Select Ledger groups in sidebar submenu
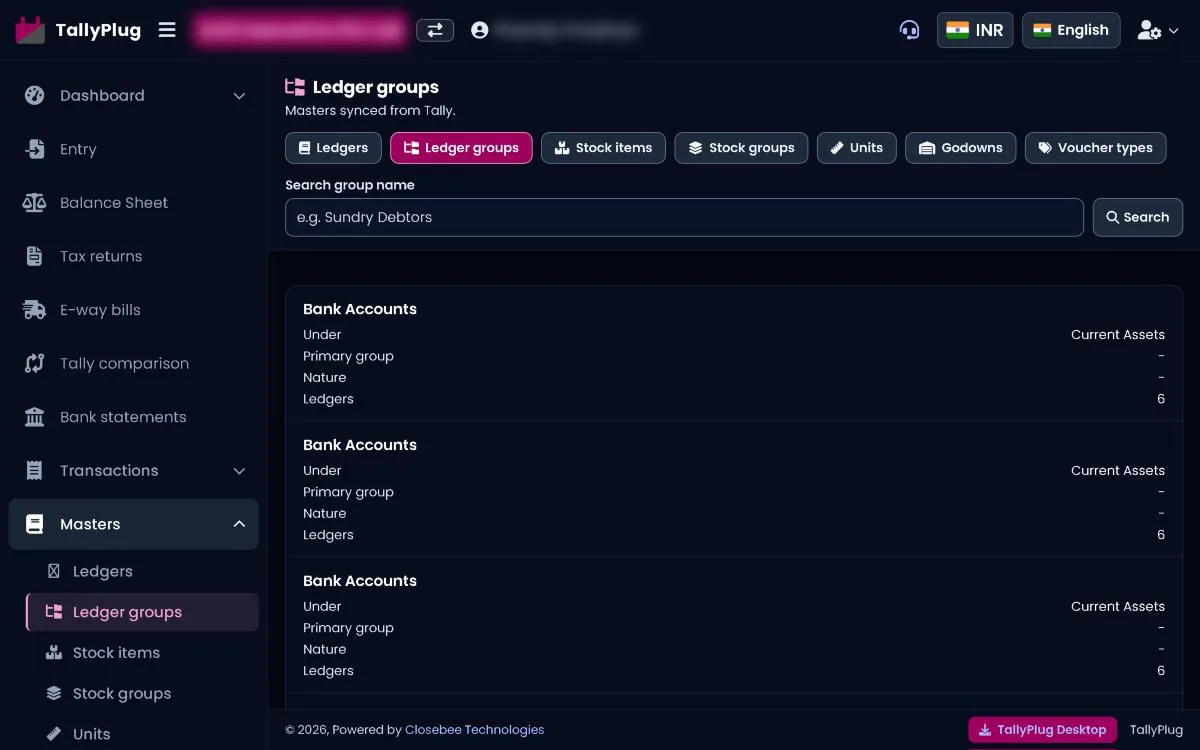Screen dimensions: 1200x750 pyautogui.click(x=142, y=612)
